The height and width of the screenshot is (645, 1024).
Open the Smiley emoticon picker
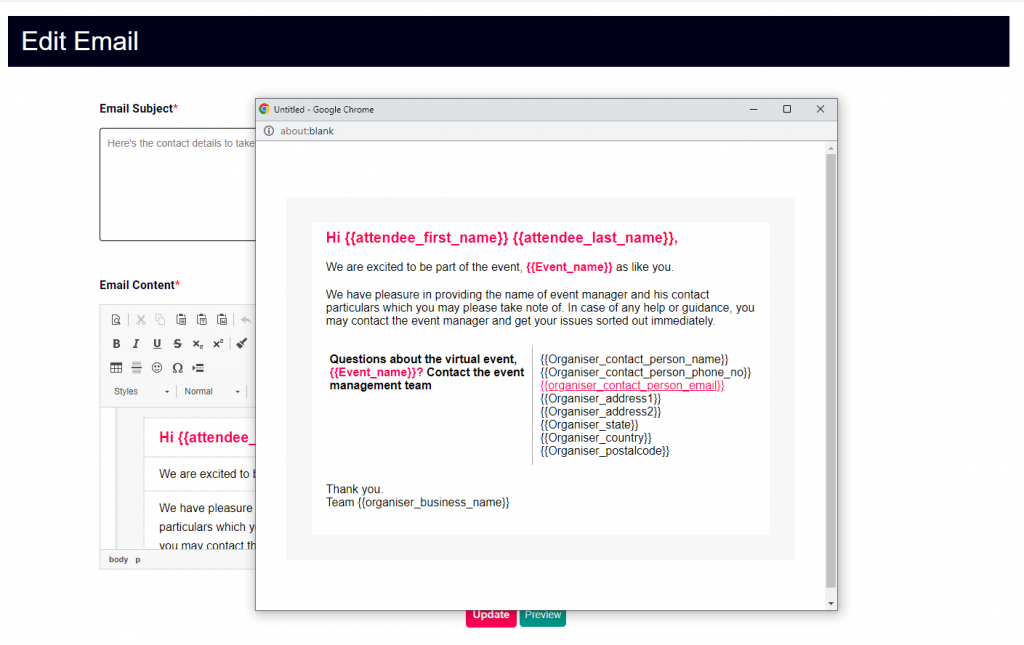(x=157, y=368)
